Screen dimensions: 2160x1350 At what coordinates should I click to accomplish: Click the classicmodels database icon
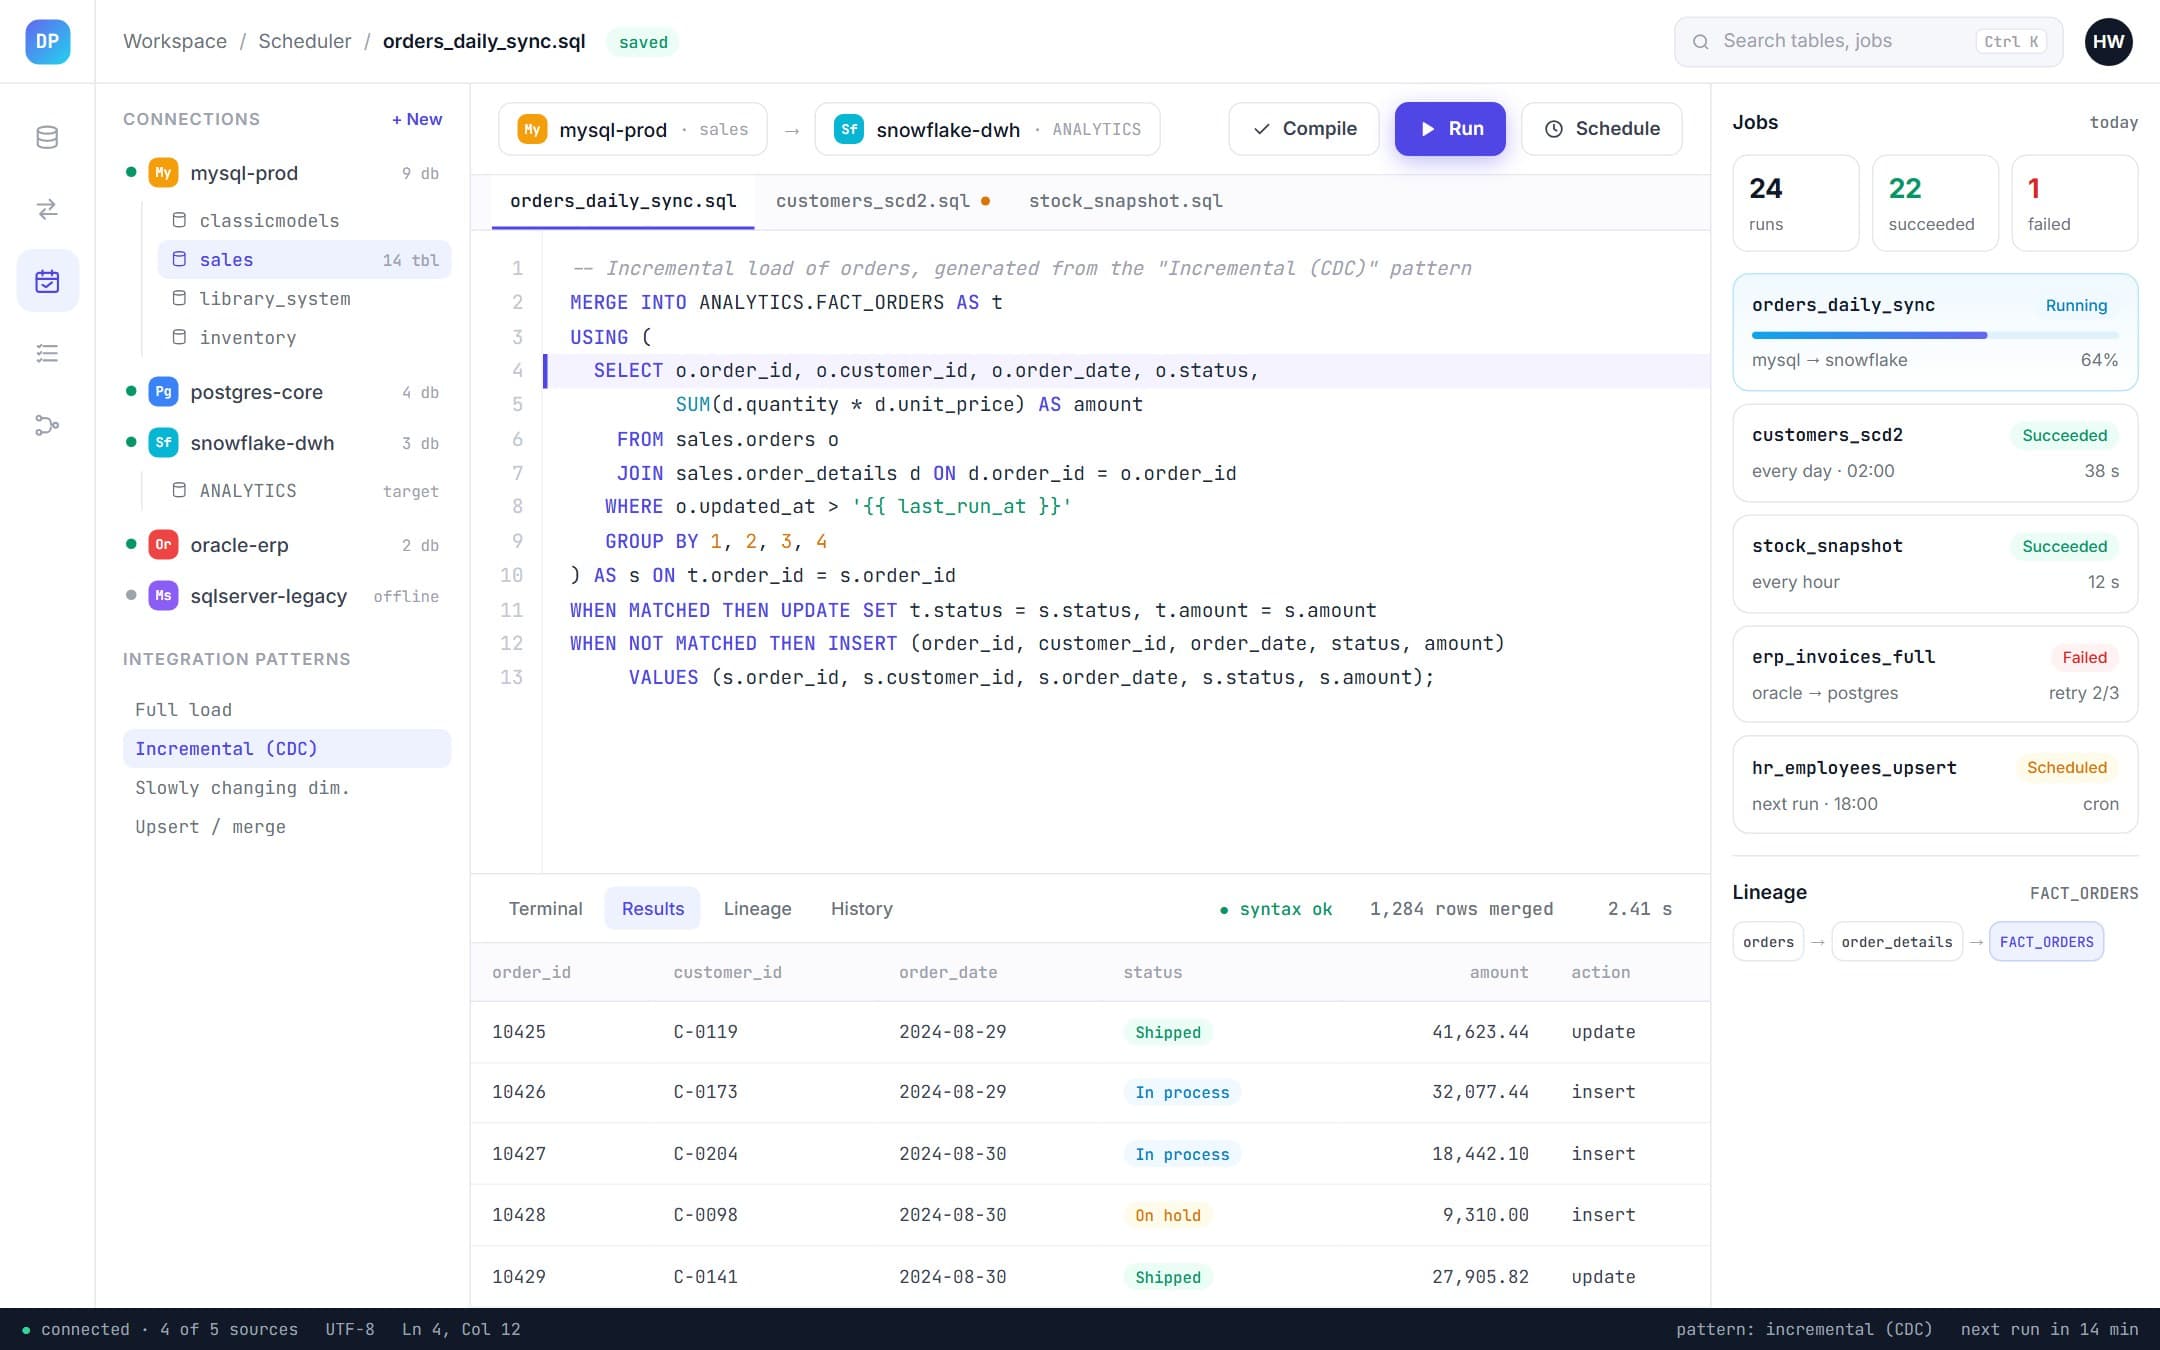click(179, 220)
